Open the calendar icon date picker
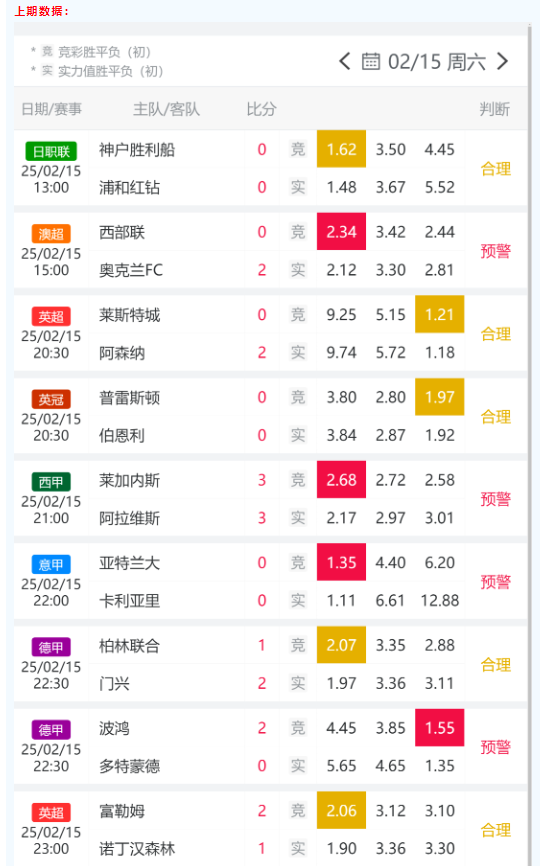Viewport: 541px width, 866px height. coord(371,61)
